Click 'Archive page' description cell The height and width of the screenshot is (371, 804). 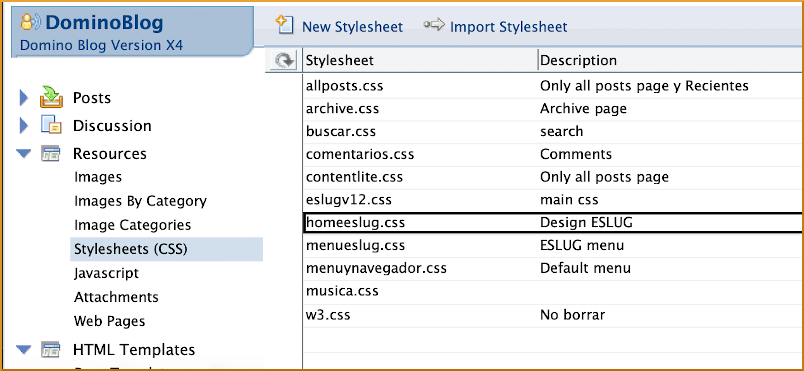click(x=584, y=109)
